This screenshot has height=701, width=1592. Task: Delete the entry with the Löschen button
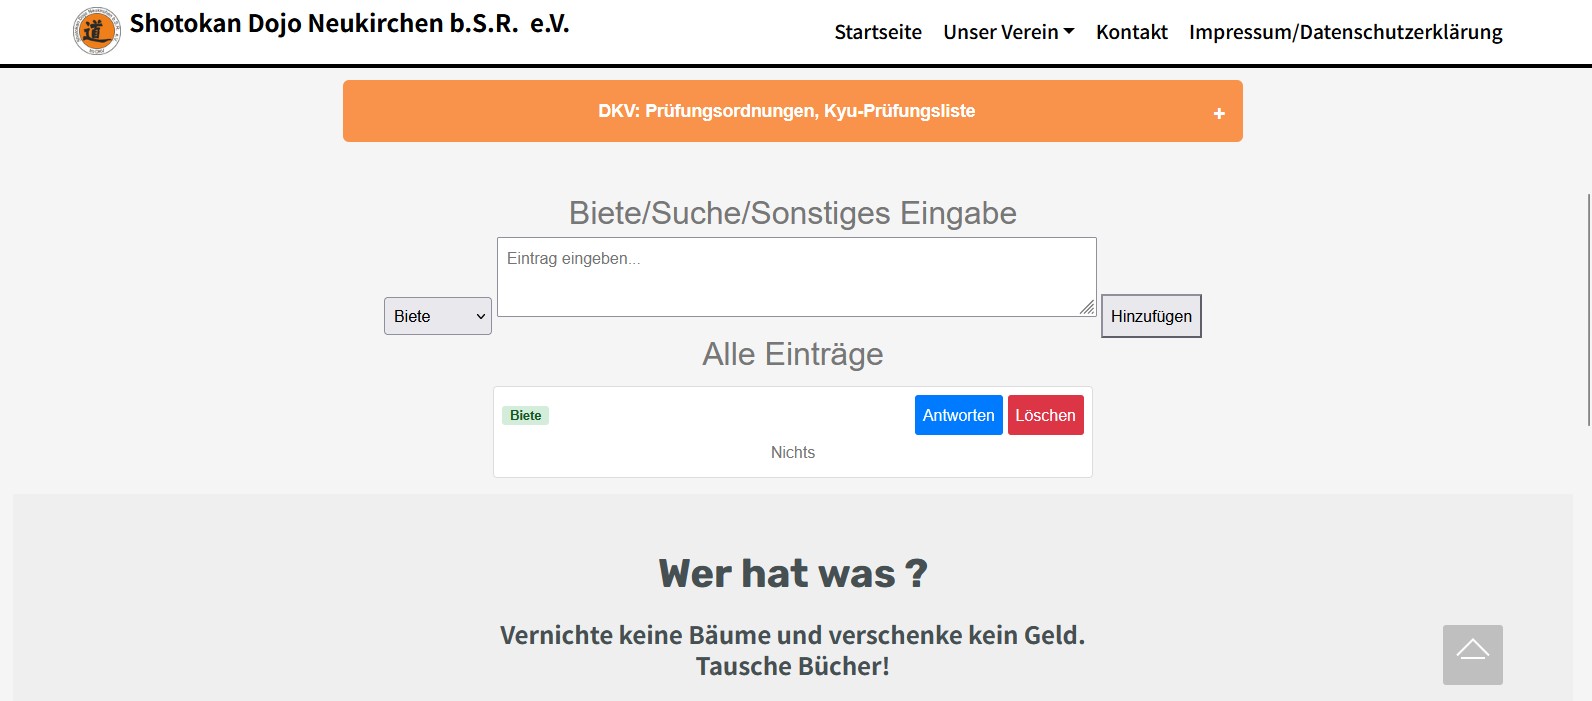pos(1045,415)
